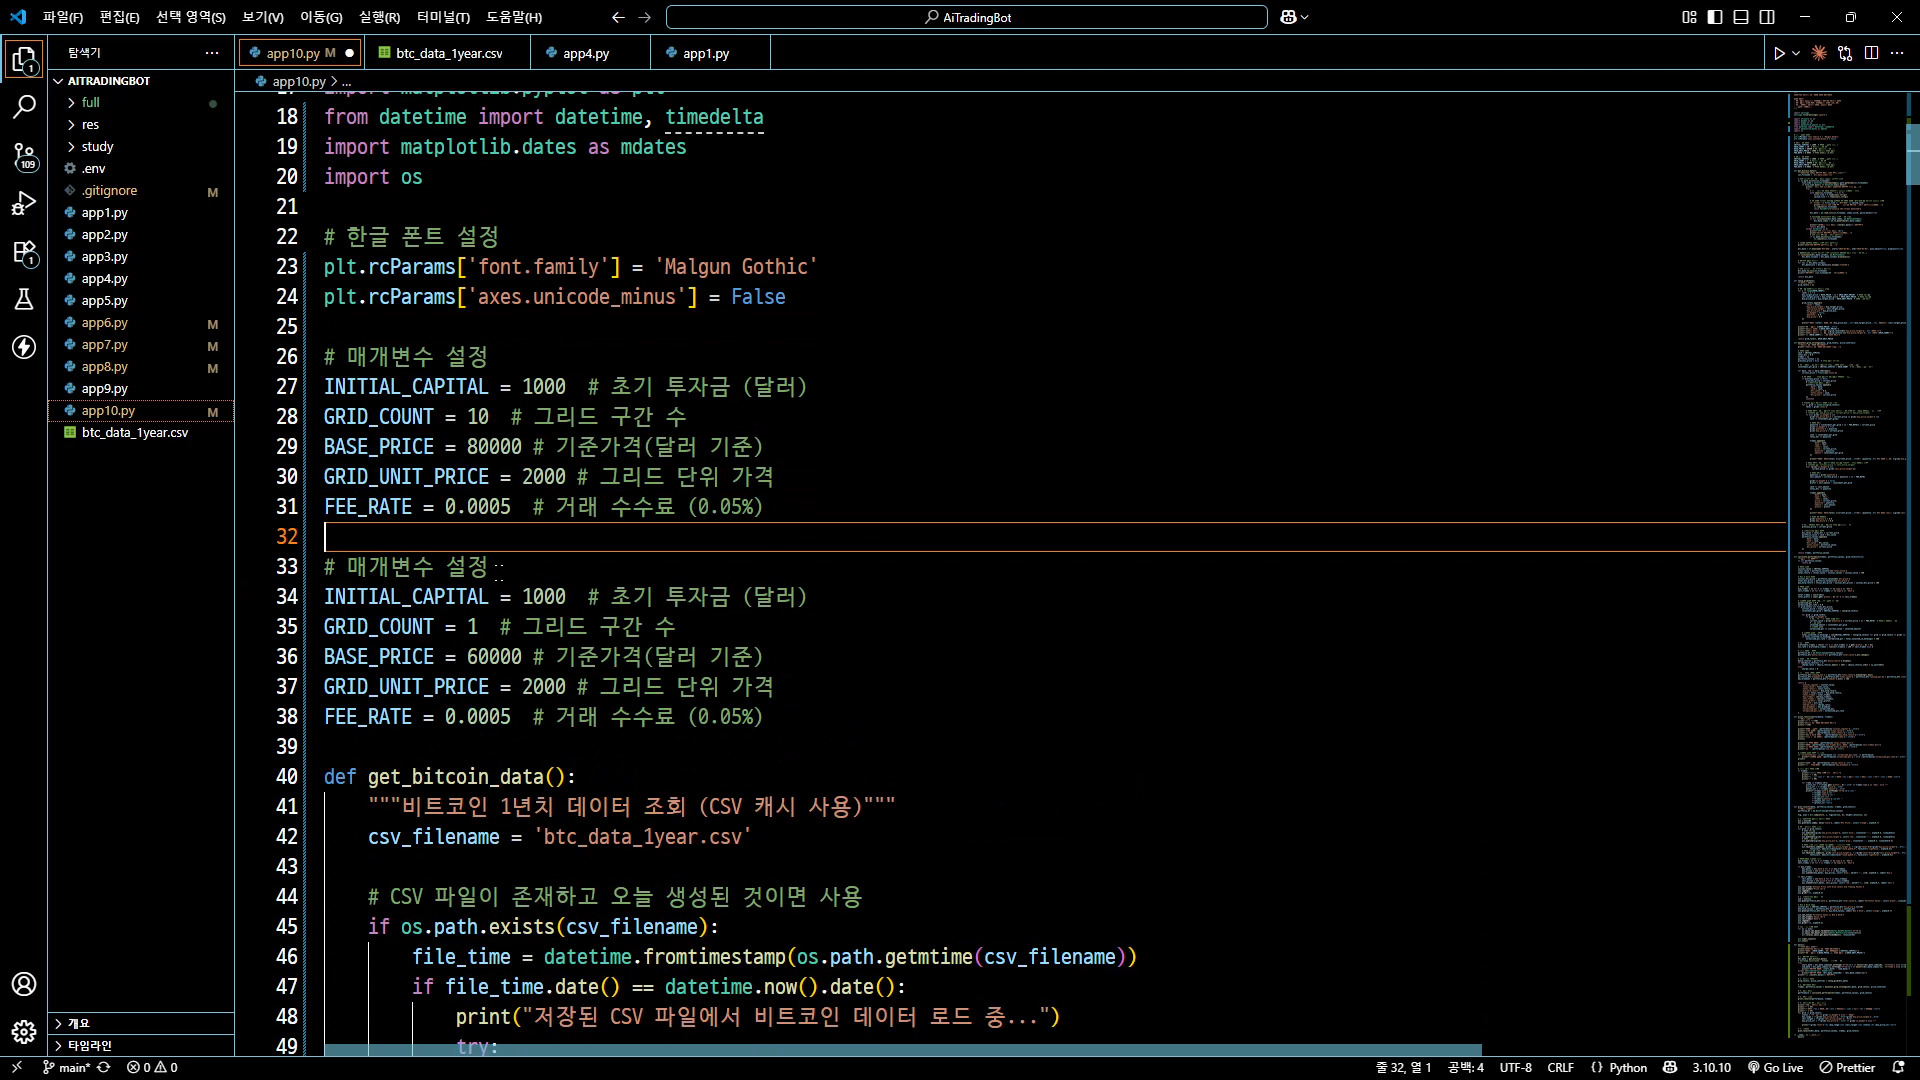Expand the study folder in the Explorer
Screen dimensions: 1920x1080
[x=97, y=146]
